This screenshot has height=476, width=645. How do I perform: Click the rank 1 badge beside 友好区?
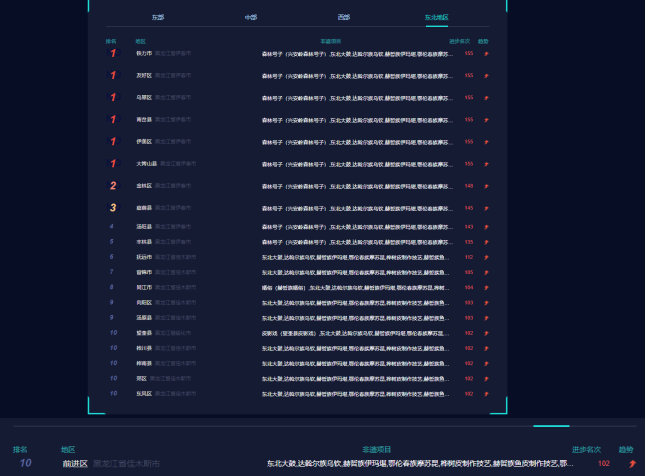click(113, 75)
